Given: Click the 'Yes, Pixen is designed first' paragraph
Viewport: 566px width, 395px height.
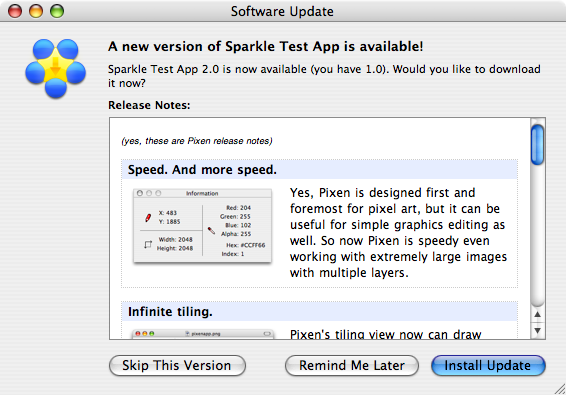Looking at the screenshot, I should [x=398, y=233].
